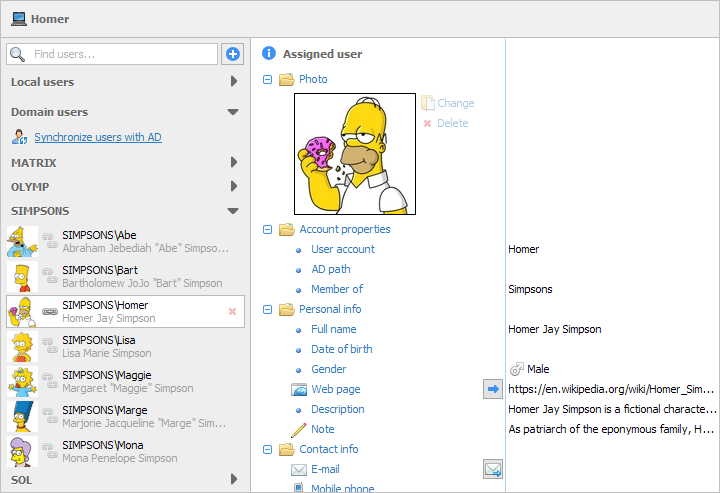This screenshot has height=493, width=720.
Task: Click the chain icon beside SIMPSONS\Marge
Action: (x=49, y=416)
